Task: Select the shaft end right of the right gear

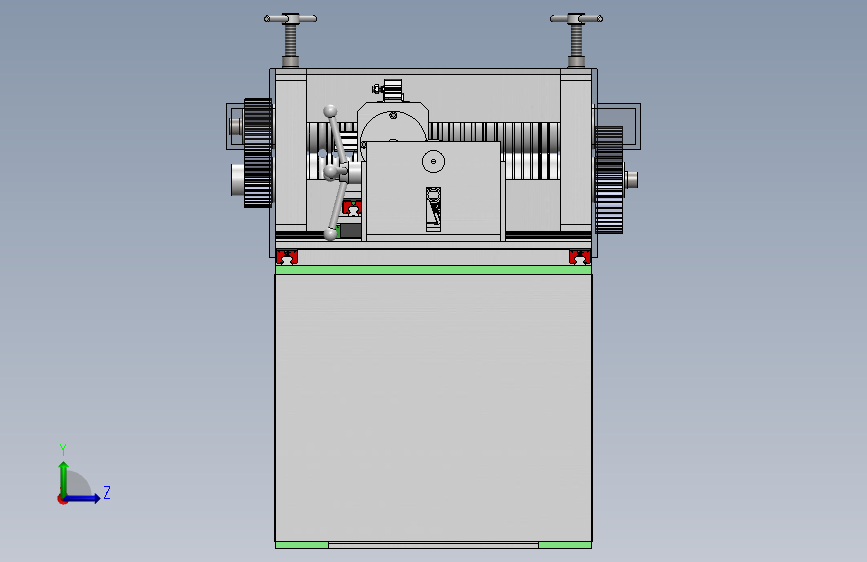Action: coord(631,179)
